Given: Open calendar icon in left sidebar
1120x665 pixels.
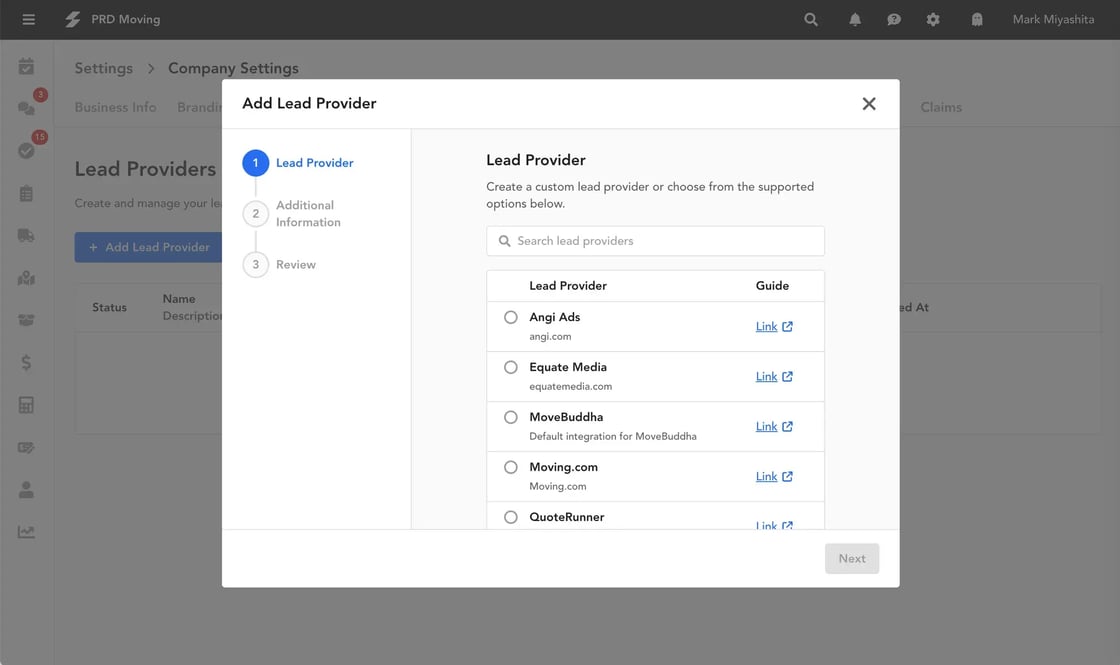Looking at the screenshot, I should pos(26,66).
